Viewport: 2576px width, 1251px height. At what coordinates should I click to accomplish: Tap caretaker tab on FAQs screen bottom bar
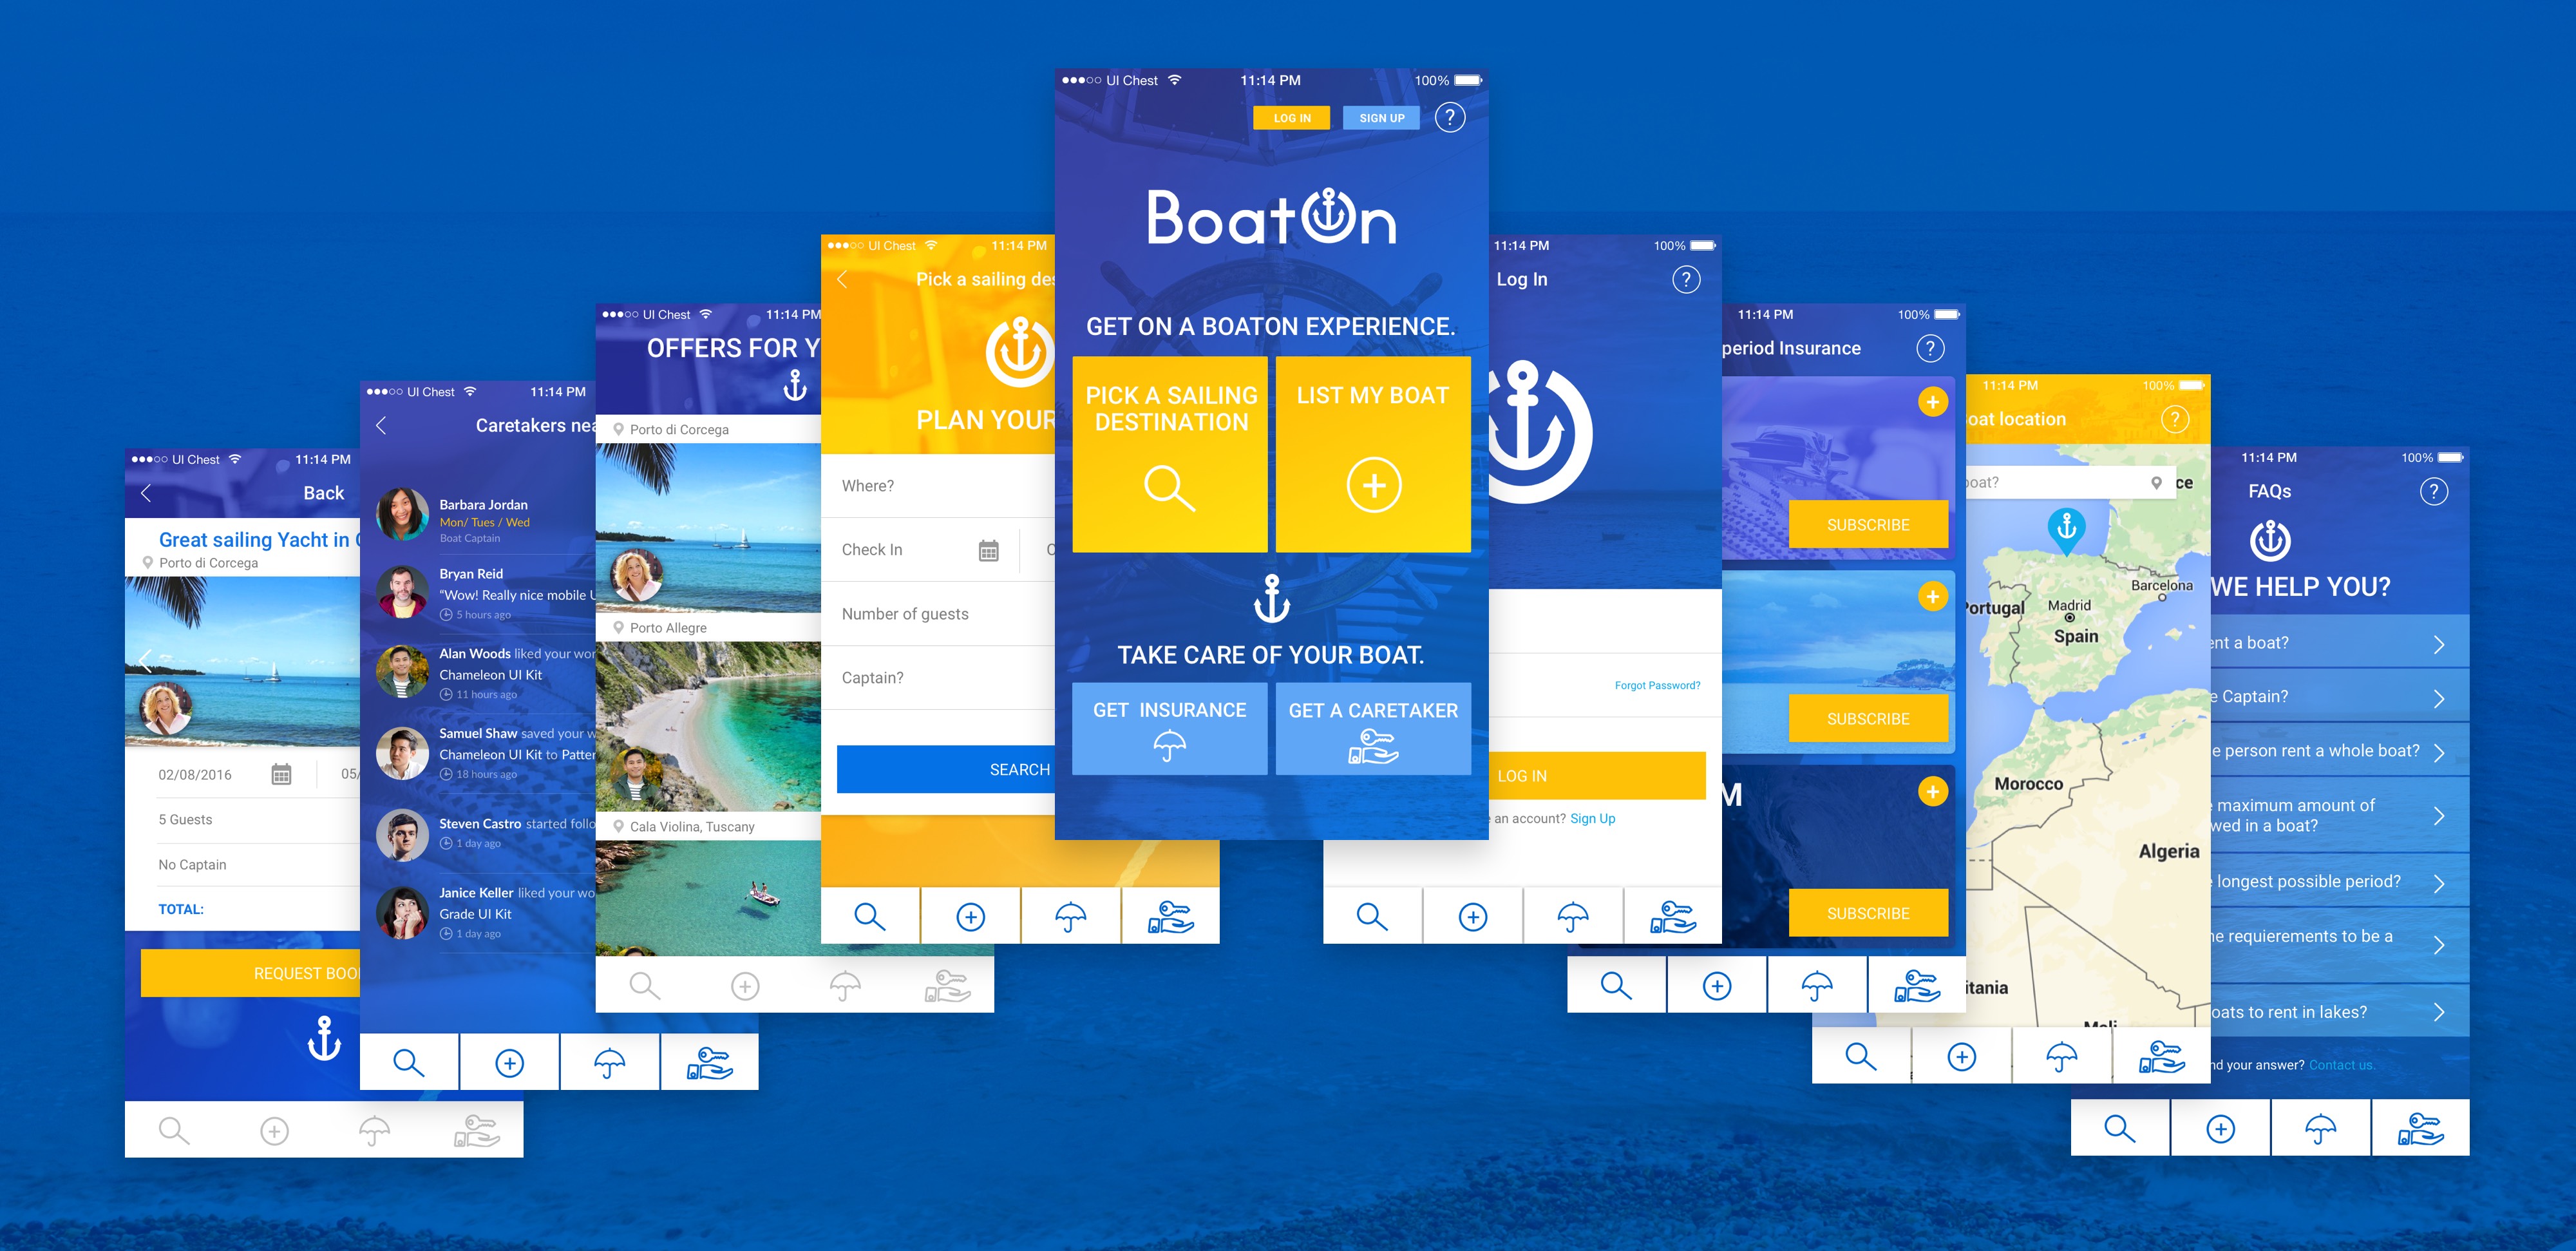(2421, 1128)
